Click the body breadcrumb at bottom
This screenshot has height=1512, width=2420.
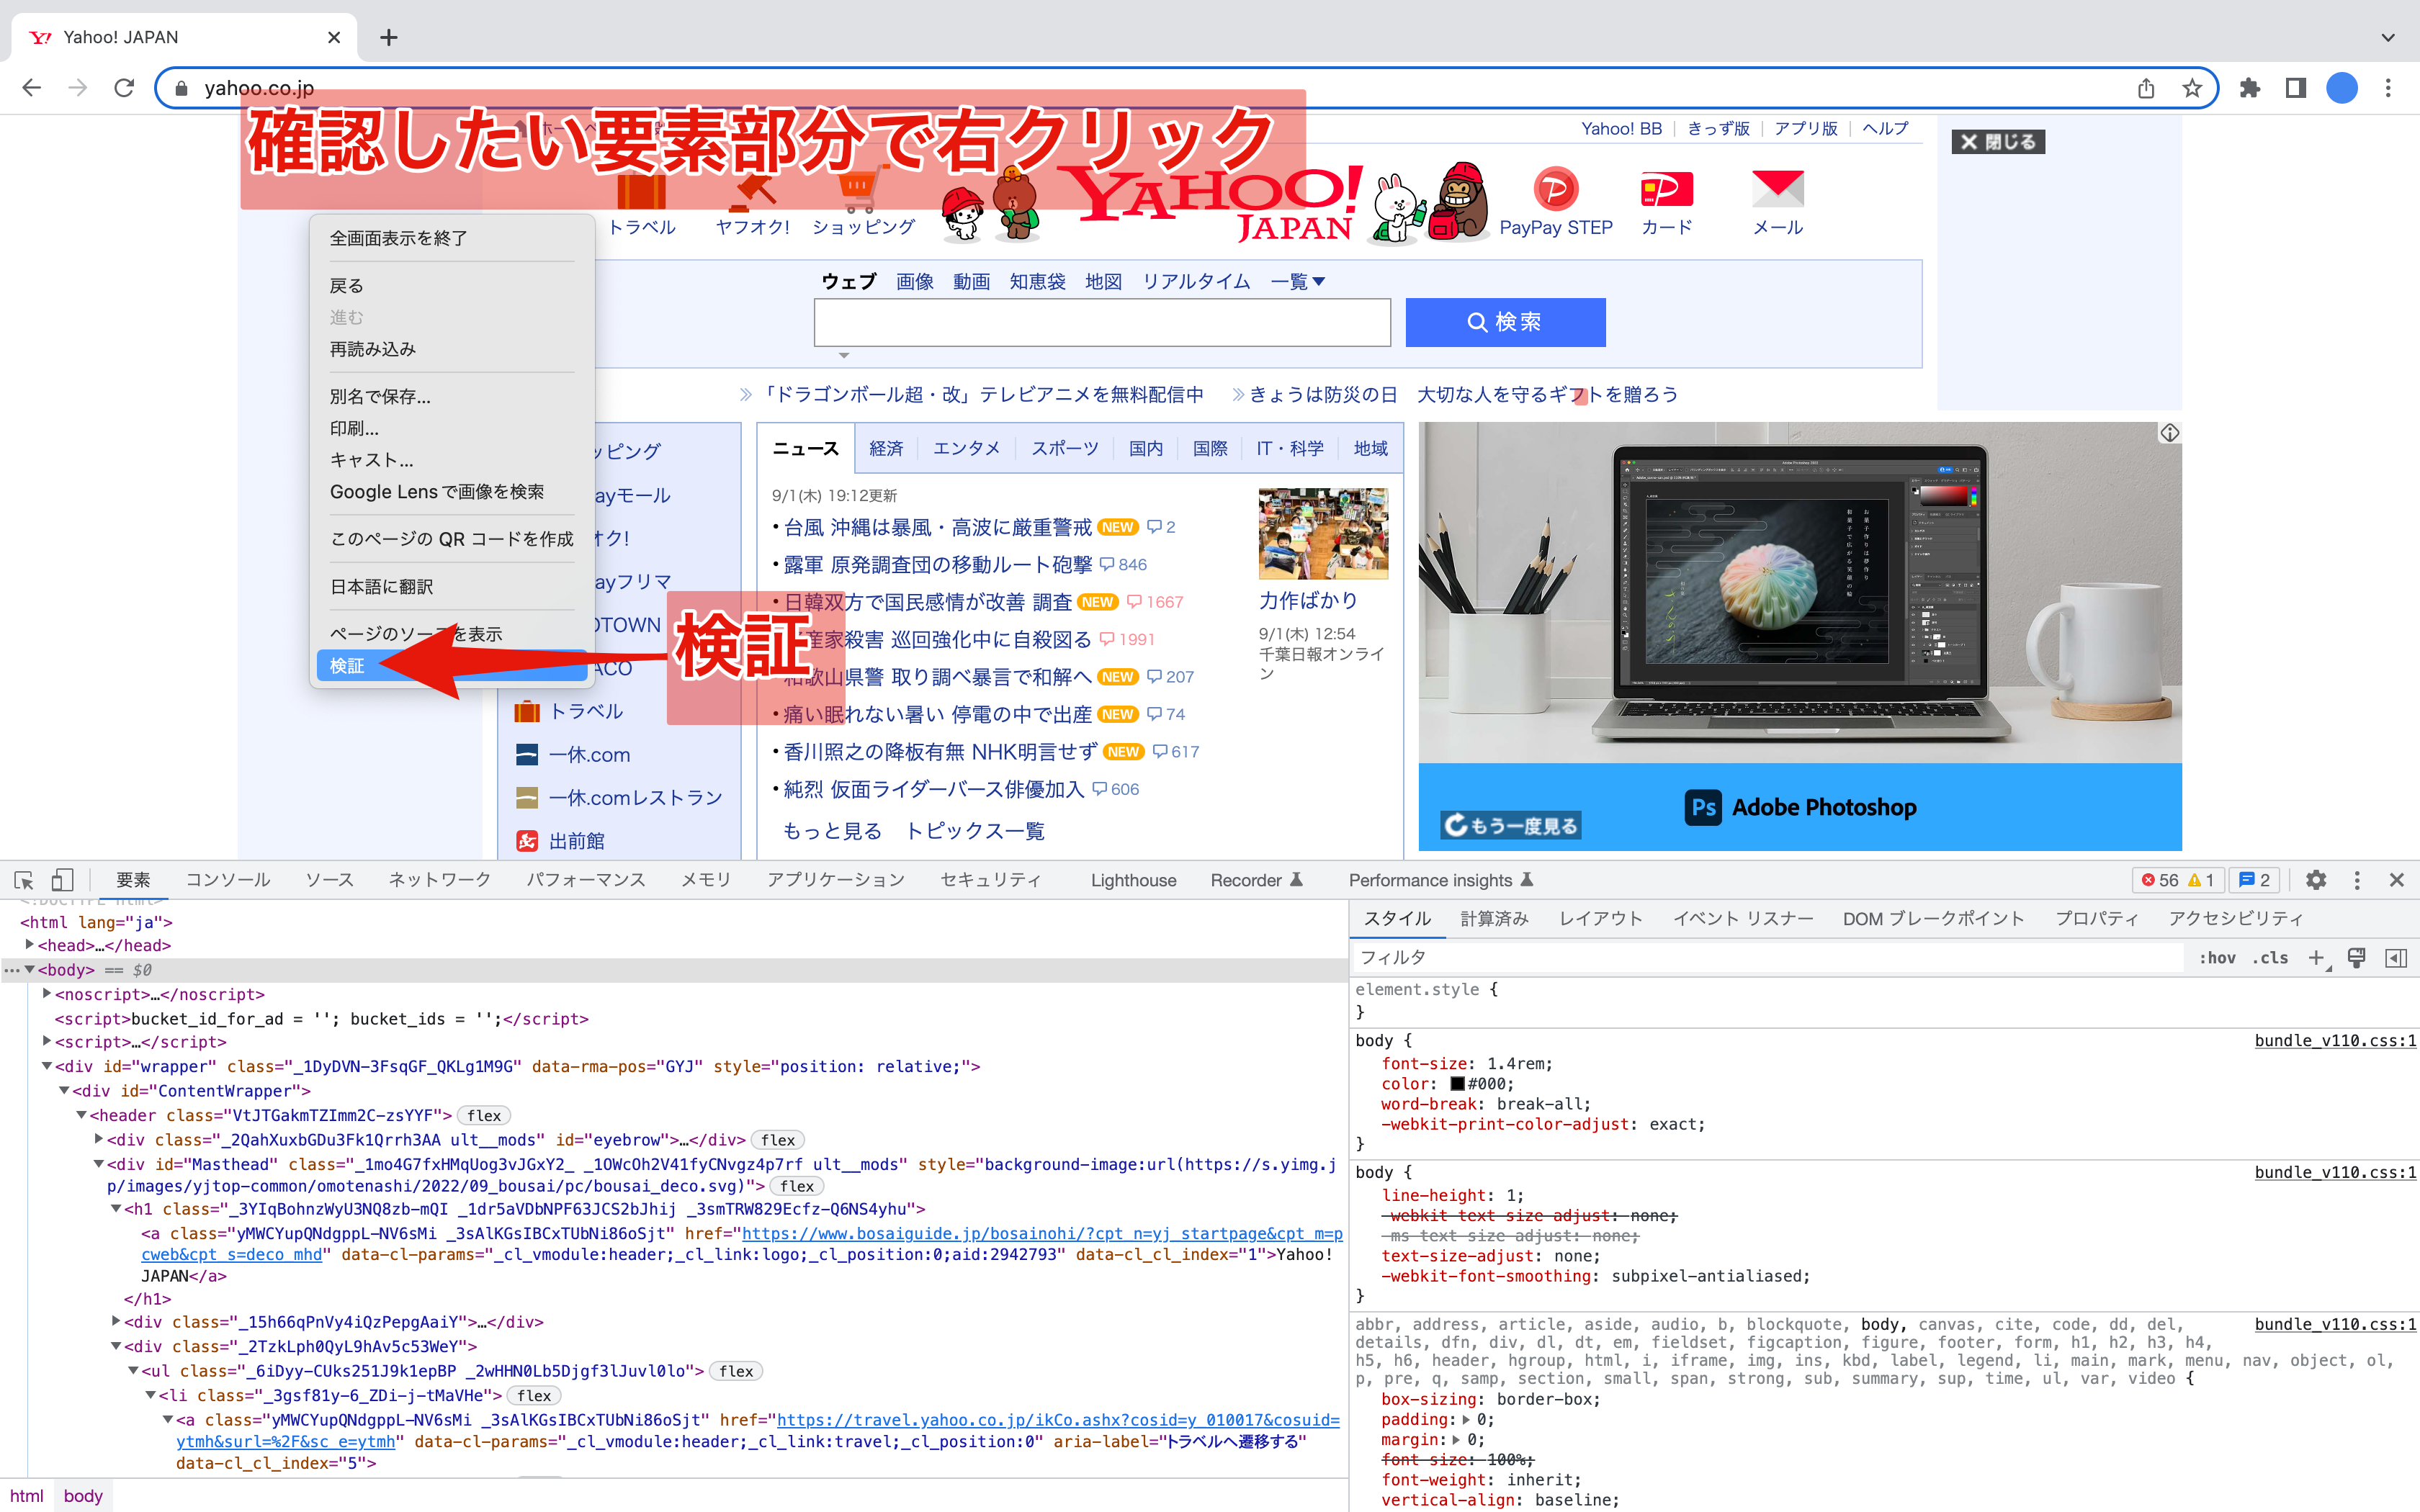coord(83,1495)
